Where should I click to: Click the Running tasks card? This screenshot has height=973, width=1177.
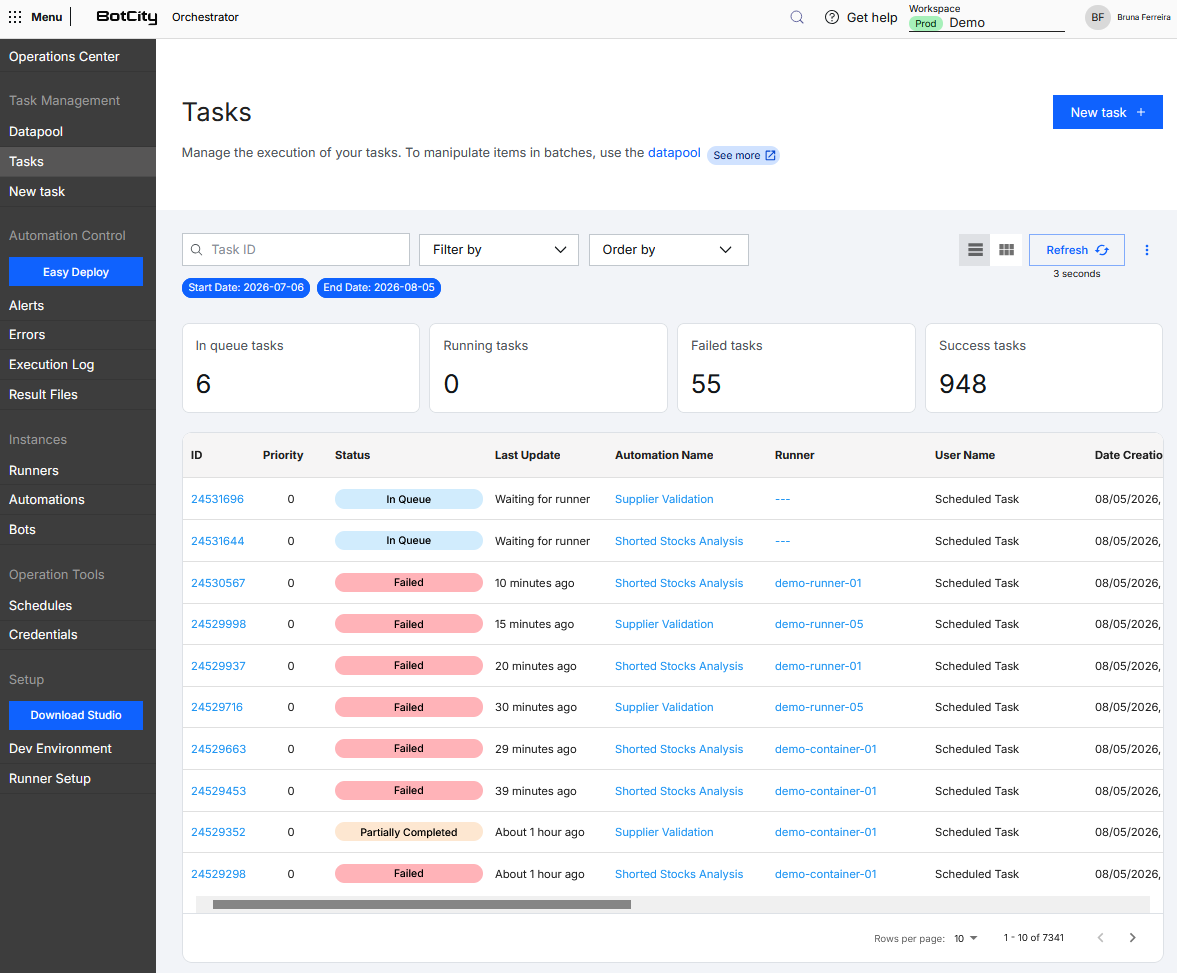click(x=549, y=368)
